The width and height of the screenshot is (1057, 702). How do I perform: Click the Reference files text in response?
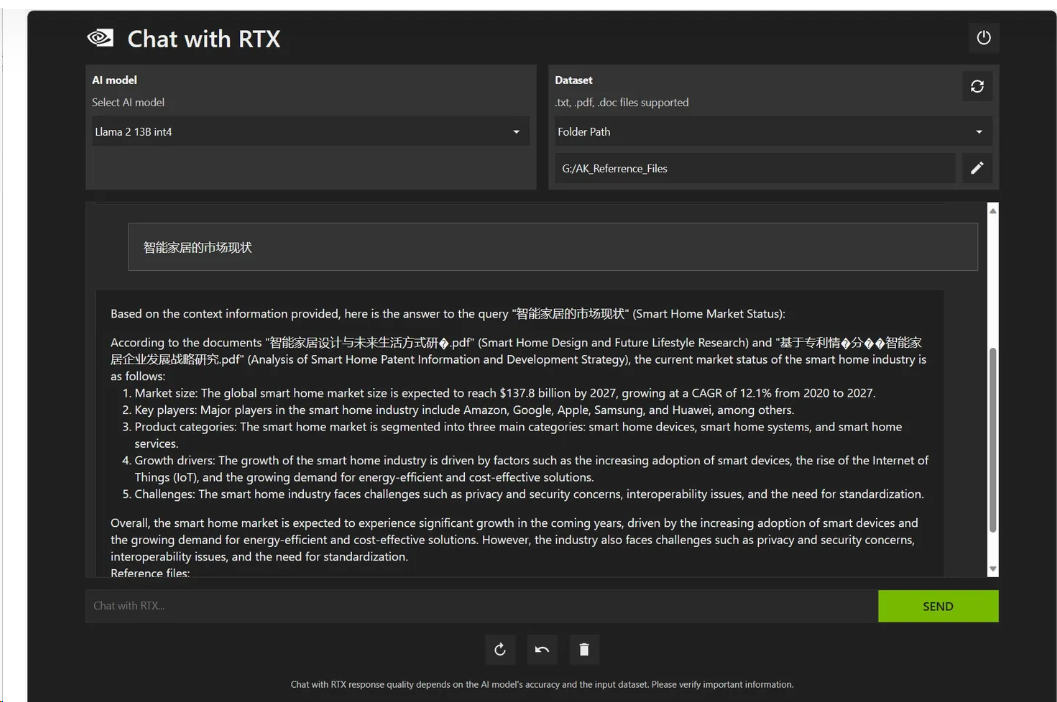[150, 573]
